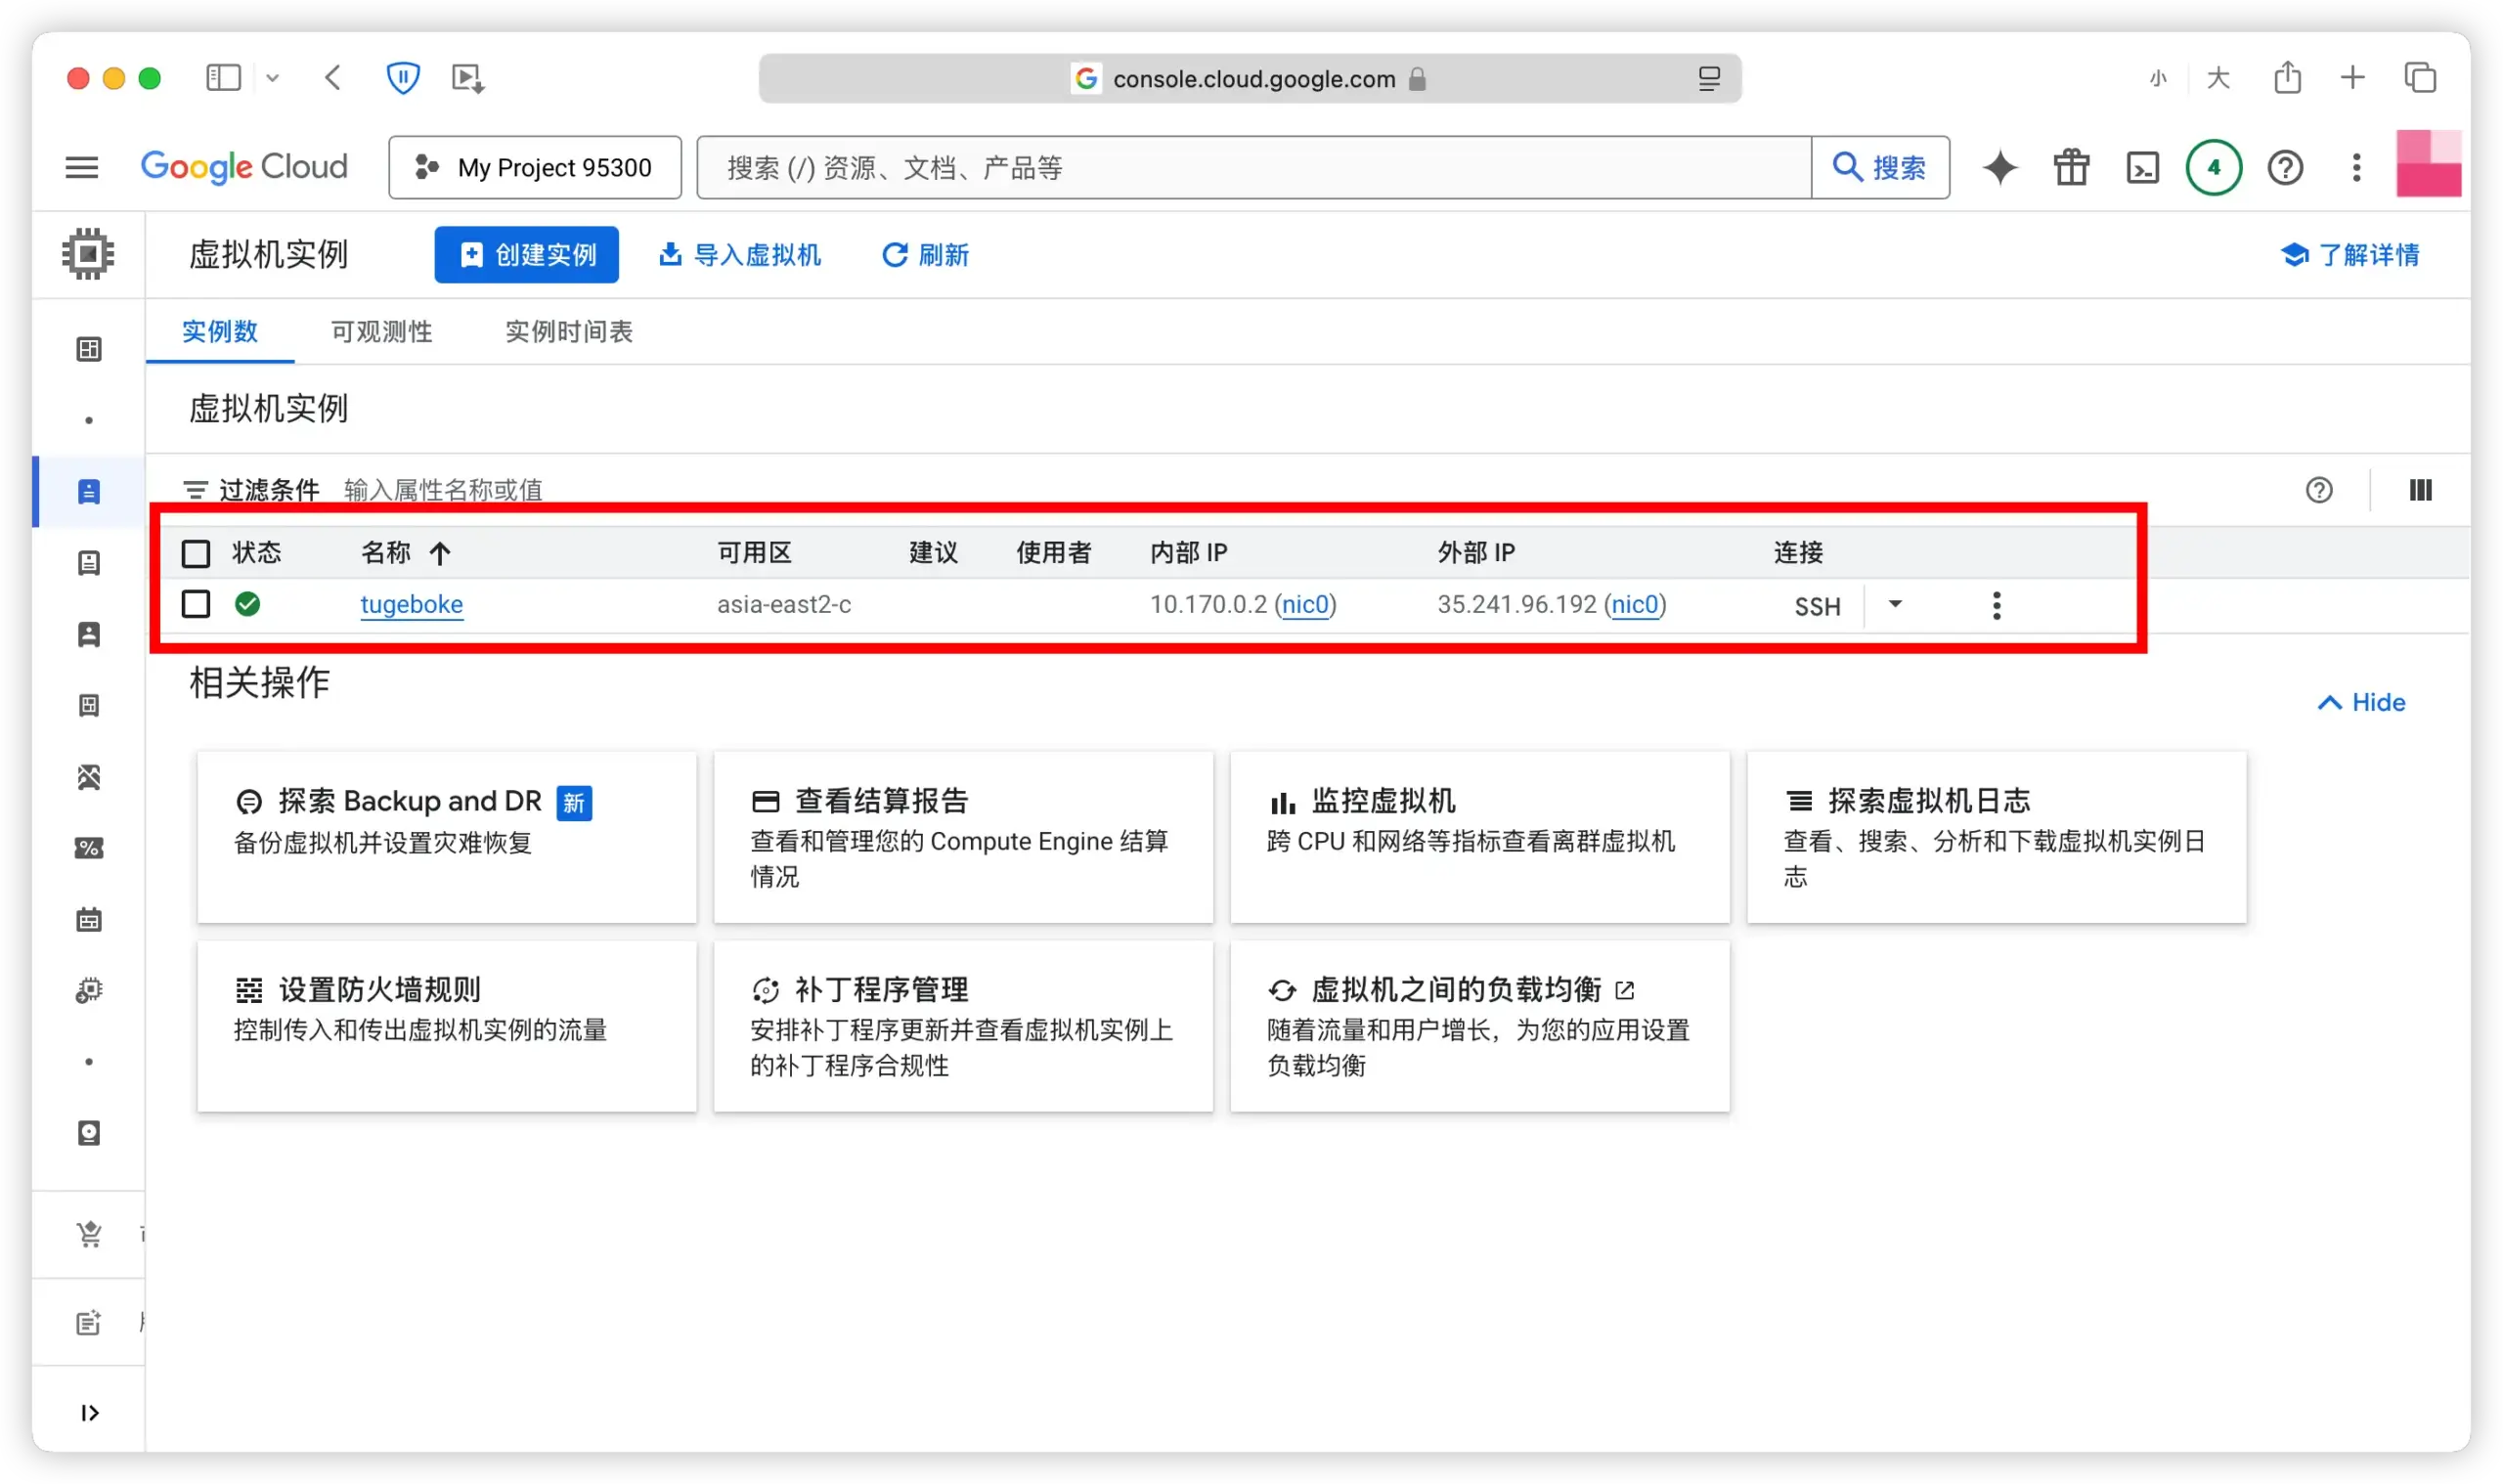Open the sidebar calendar reservations icon

(x=89, y=919)
